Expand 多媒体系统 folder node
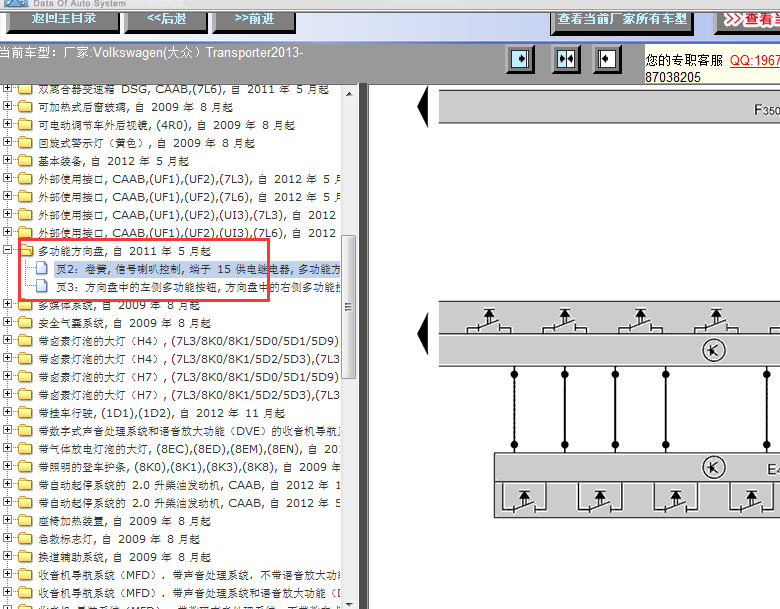Image resolution: width=780 pixels, height=609 pixels. tap(7, 304)
